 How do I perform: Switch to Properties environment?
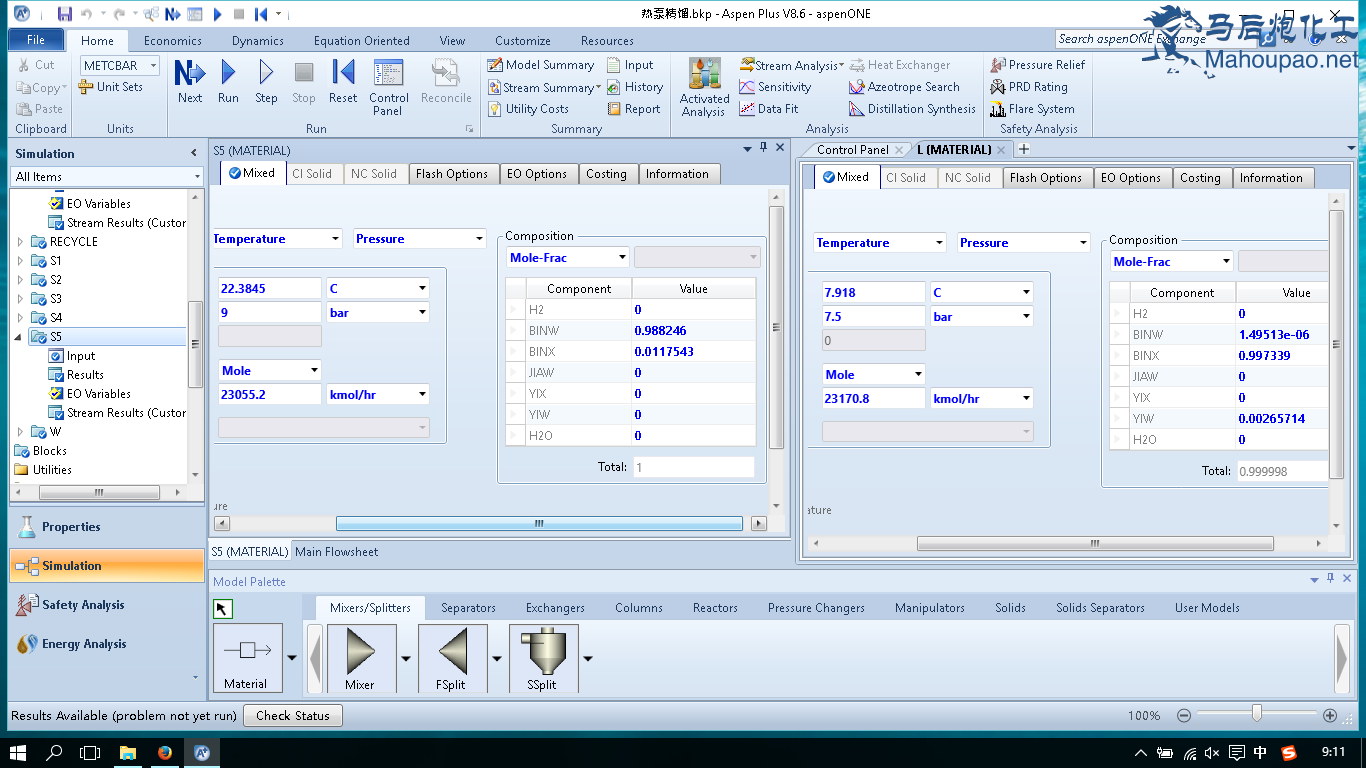(106, 527)
